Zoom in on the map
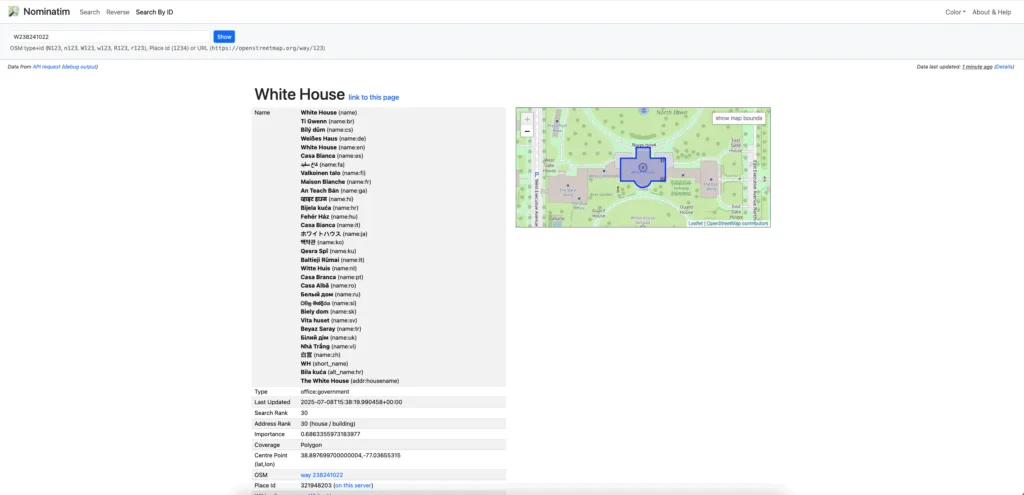This screenshot has height=495, width=1024. (x=527, y=119)
